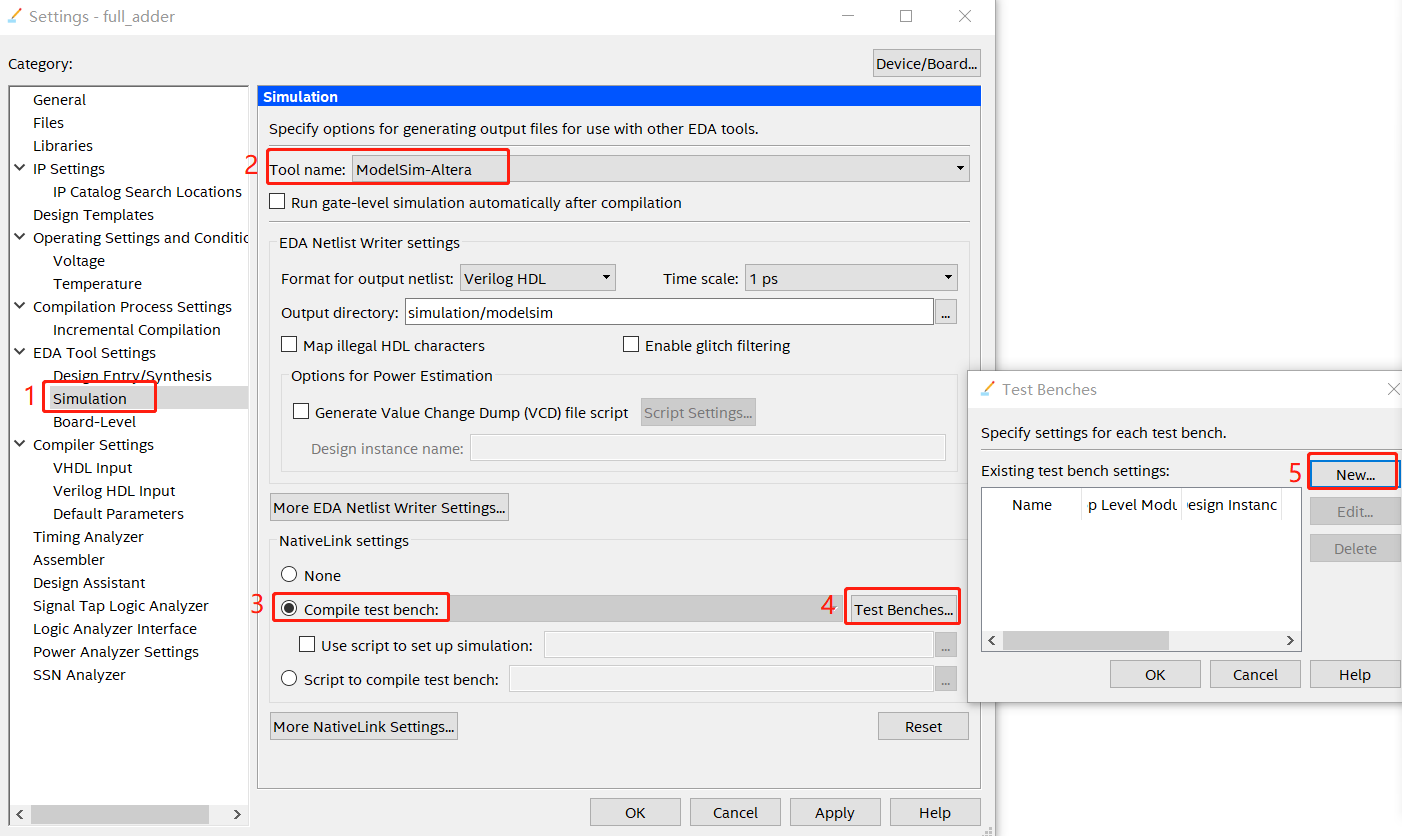
Task: Open More EDA Netlist Writer Settings
Action: (390, 507)
